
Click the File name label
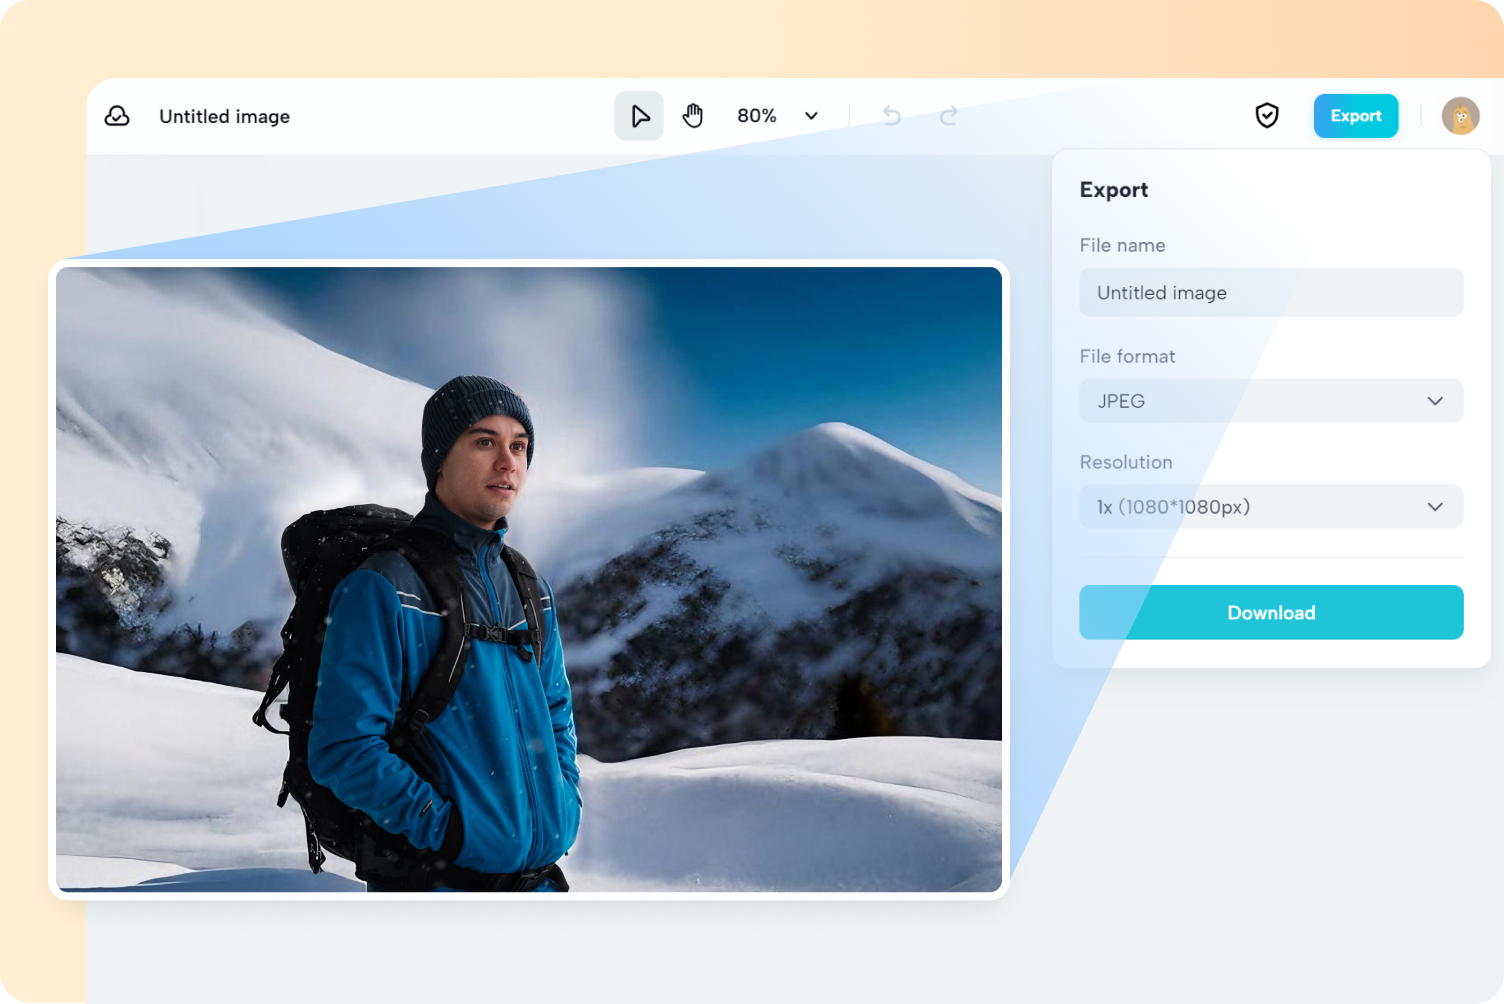pyautogui.click(x=1122, y=245)
